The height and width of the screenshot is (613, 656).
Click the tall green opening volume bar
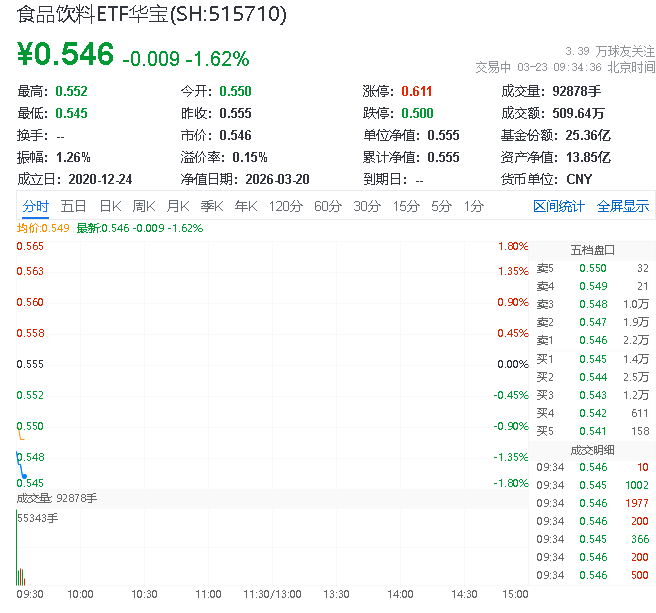pyautogui.click(x=17, y=550)
